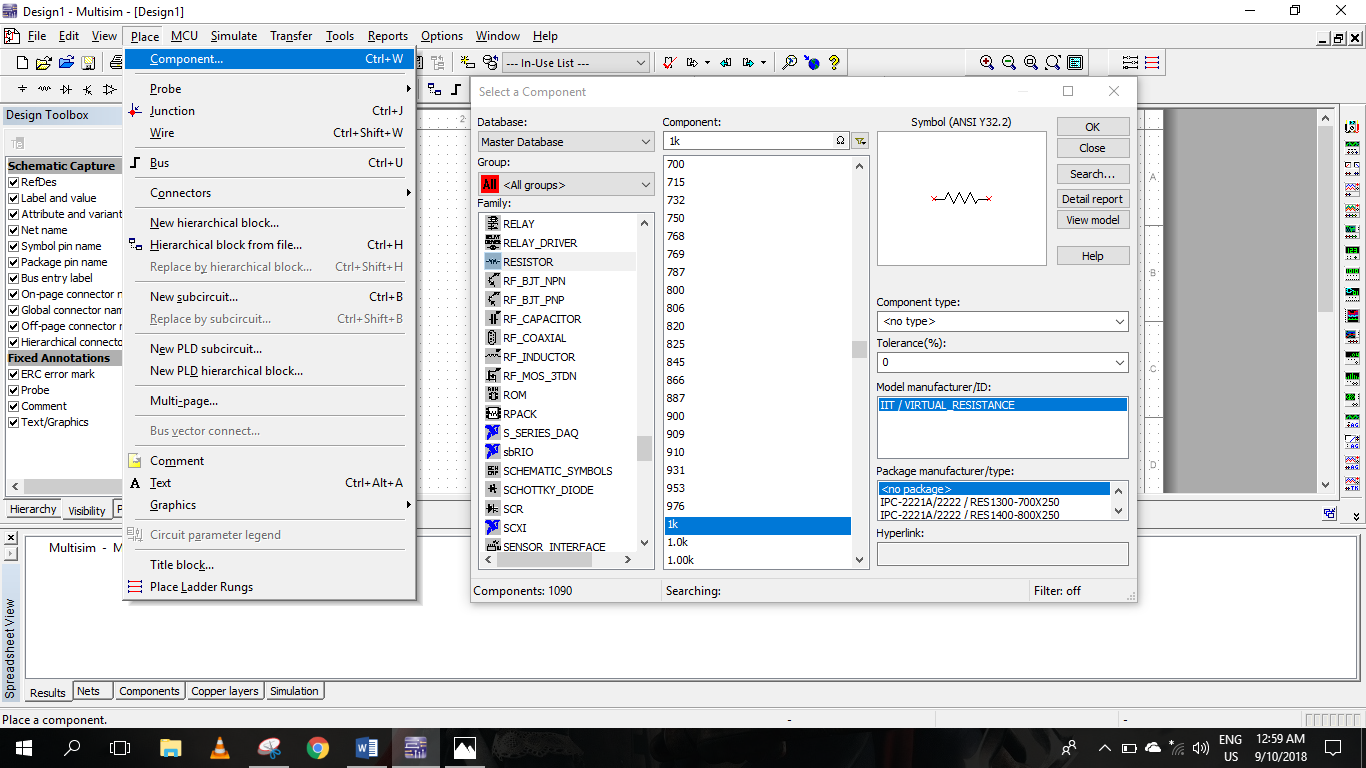The width and height of the screenshot is (1366, 768).
Task: Place a basic resistor component icon
Action: (44, 89)
